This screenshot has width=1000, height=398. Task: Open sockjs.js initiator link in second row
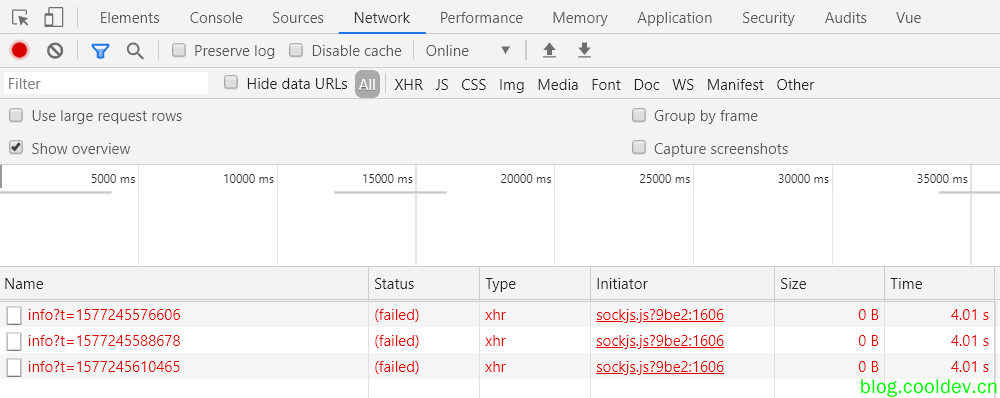click(660, 341)
